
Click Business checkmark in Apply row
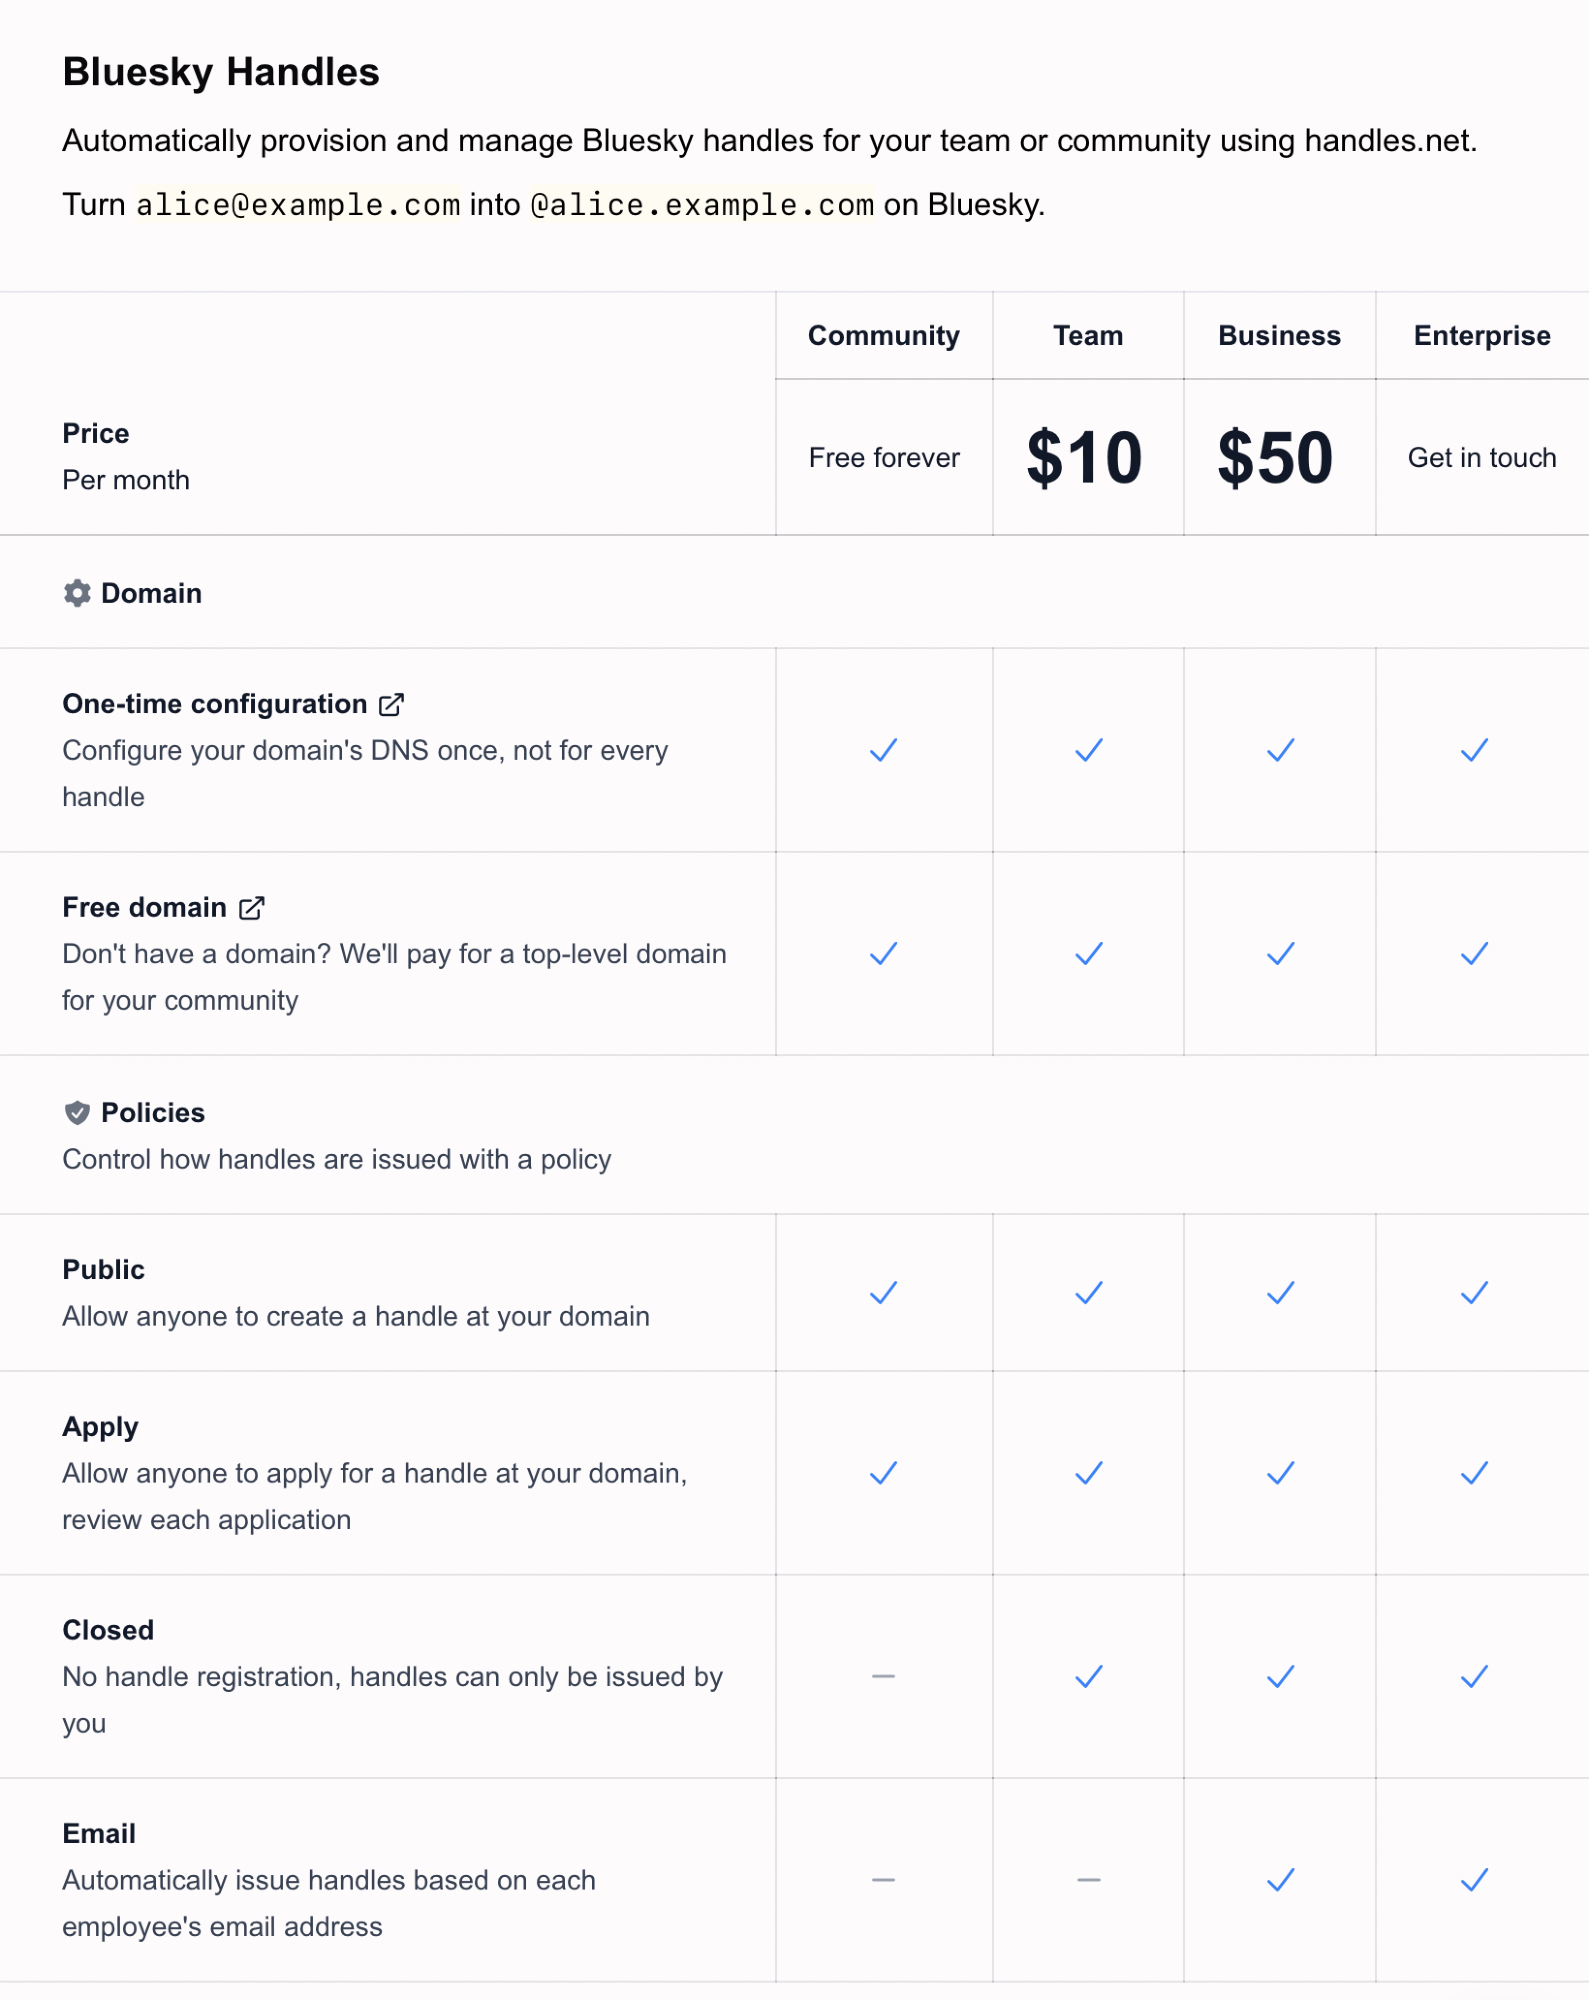pos(1280,1473)
